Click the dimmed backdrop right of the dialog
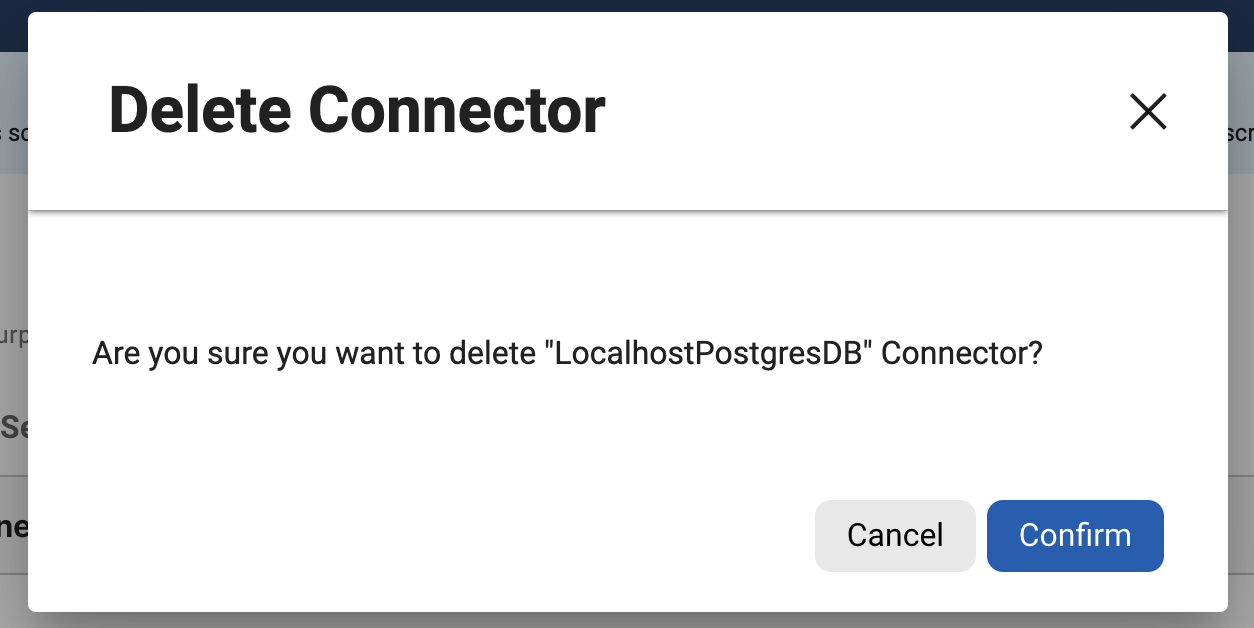 [x=1240, y=300]
